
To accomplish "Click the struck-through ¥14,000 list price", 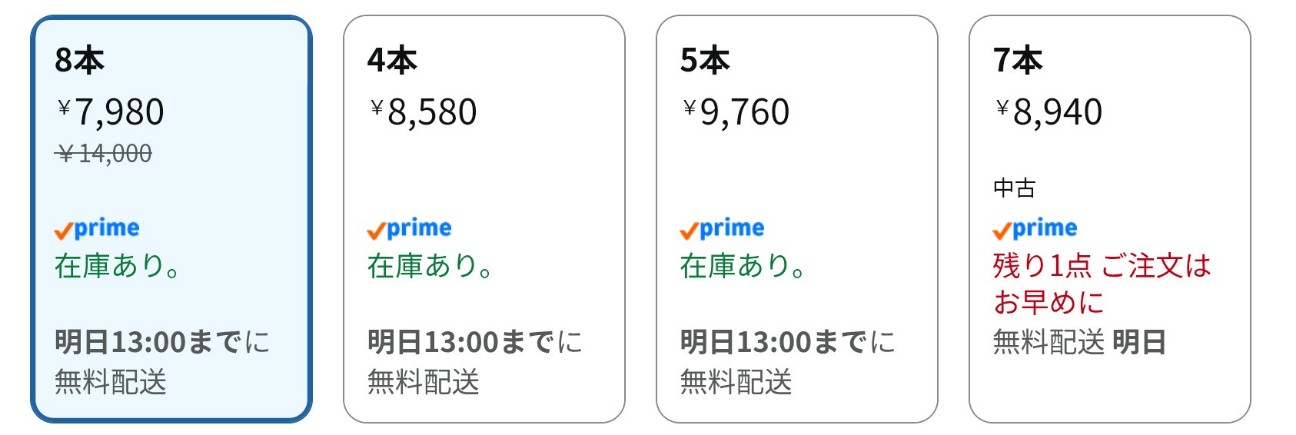I will click(x=104, y=154).
